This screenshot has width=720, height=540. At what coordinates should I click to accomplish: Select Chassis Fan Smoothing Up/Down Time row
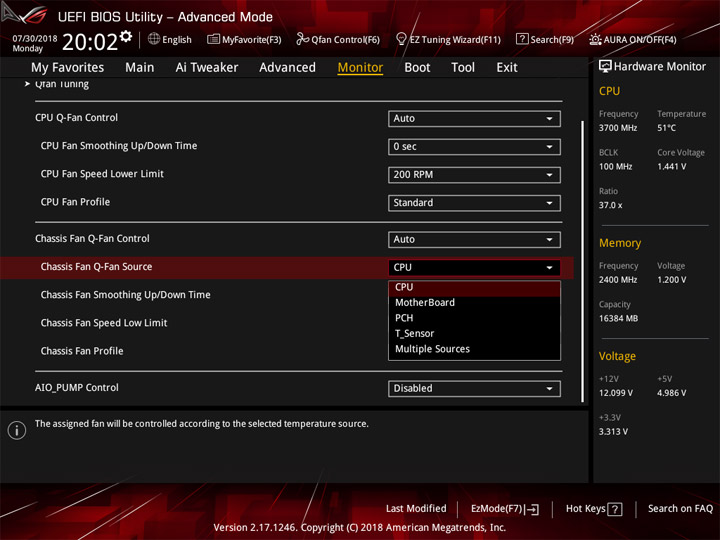(x=125, y=295)
